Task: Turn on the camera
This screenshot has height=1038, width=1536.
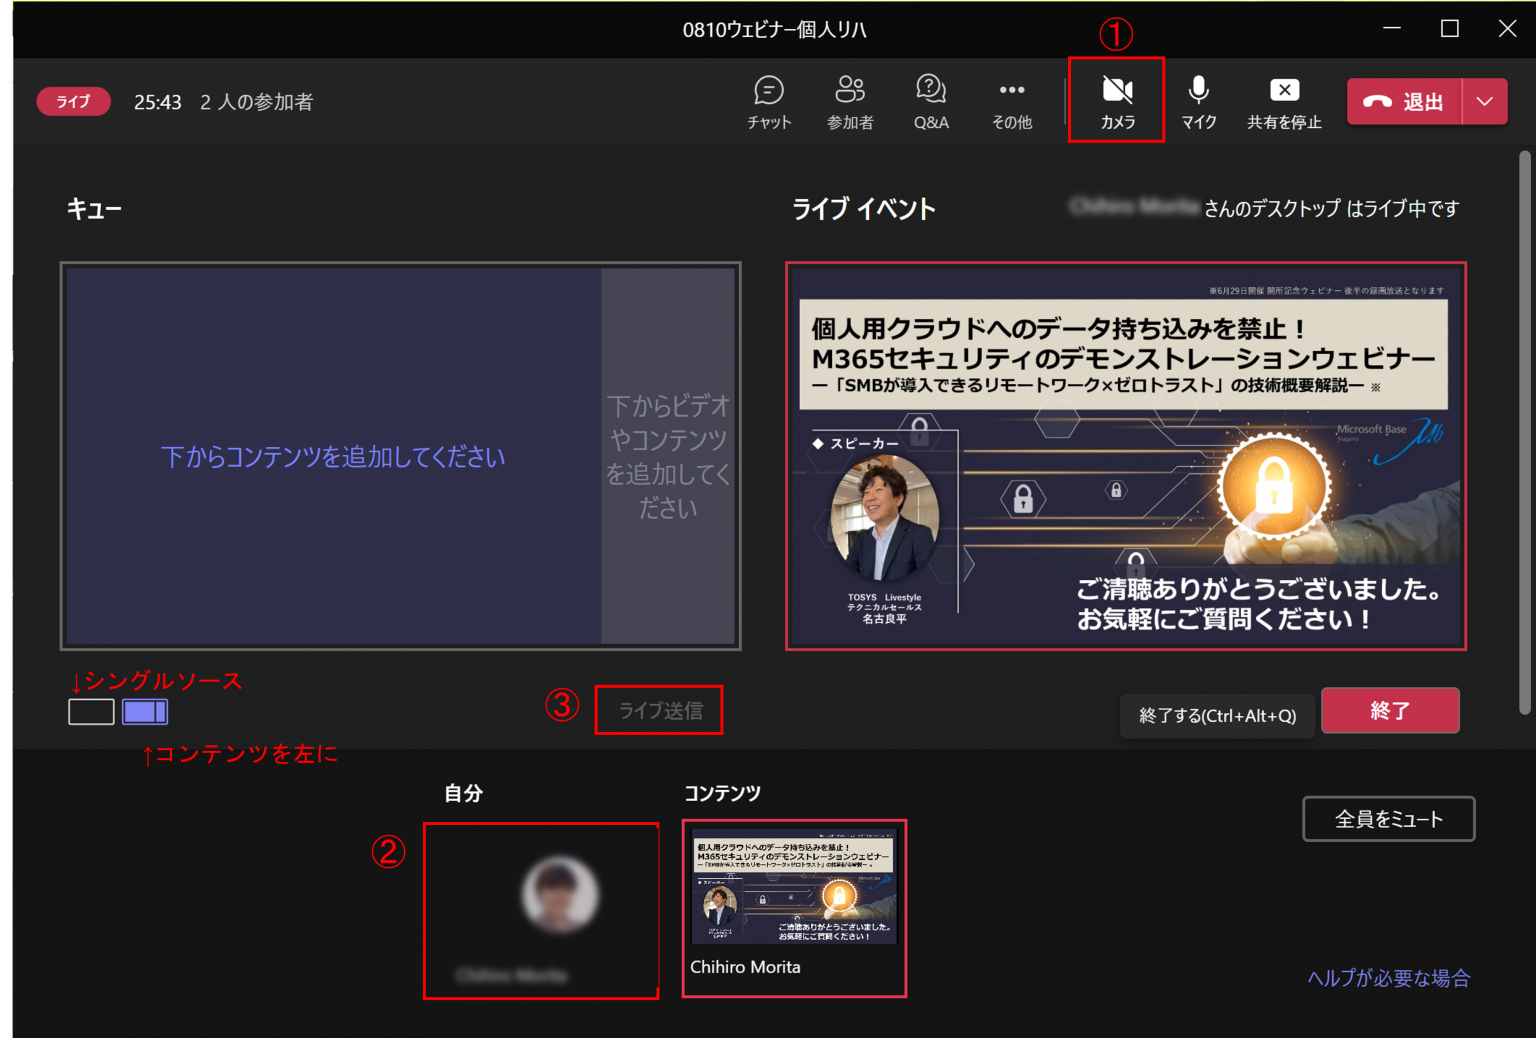Action: pos(1117,101)
